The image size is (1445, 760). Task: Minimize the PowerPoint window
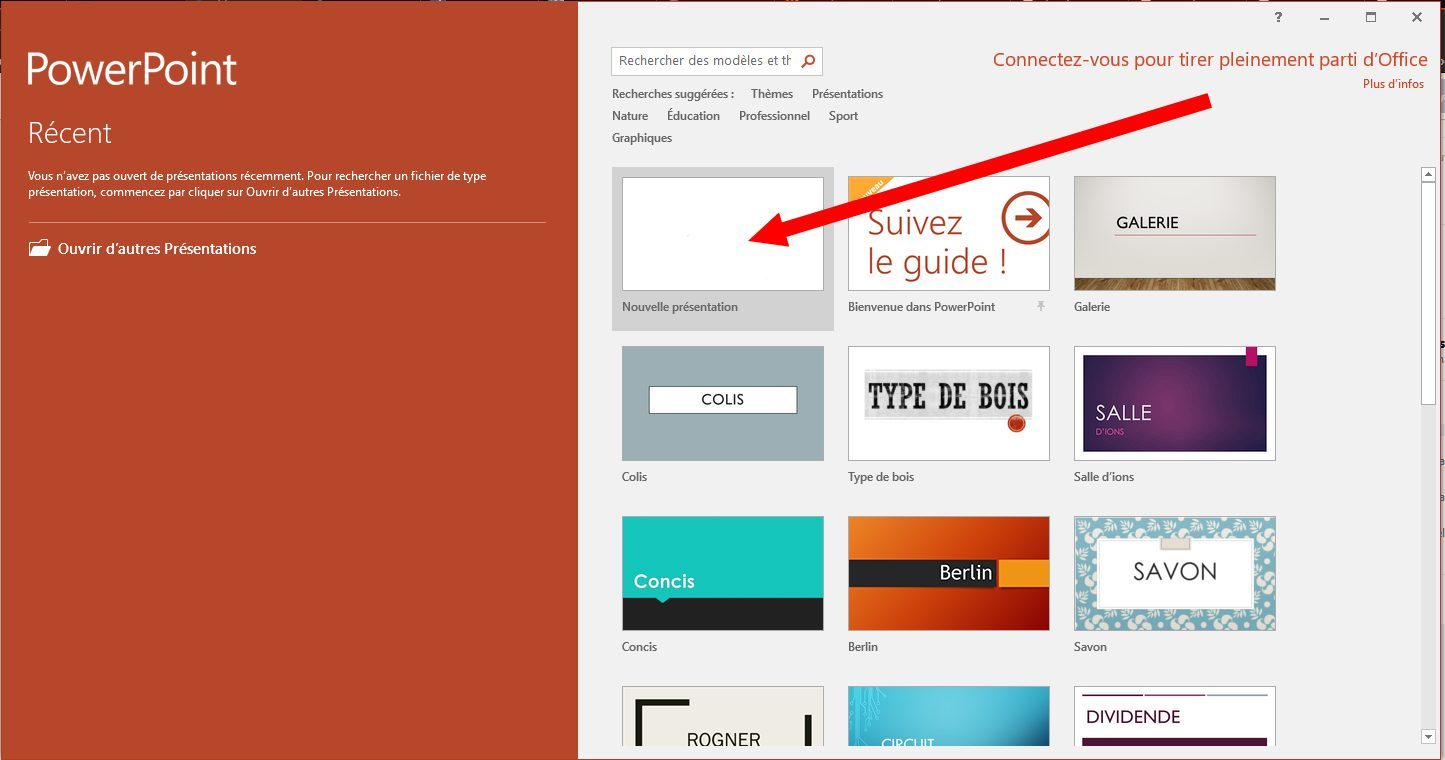(x=1325, y=17)
